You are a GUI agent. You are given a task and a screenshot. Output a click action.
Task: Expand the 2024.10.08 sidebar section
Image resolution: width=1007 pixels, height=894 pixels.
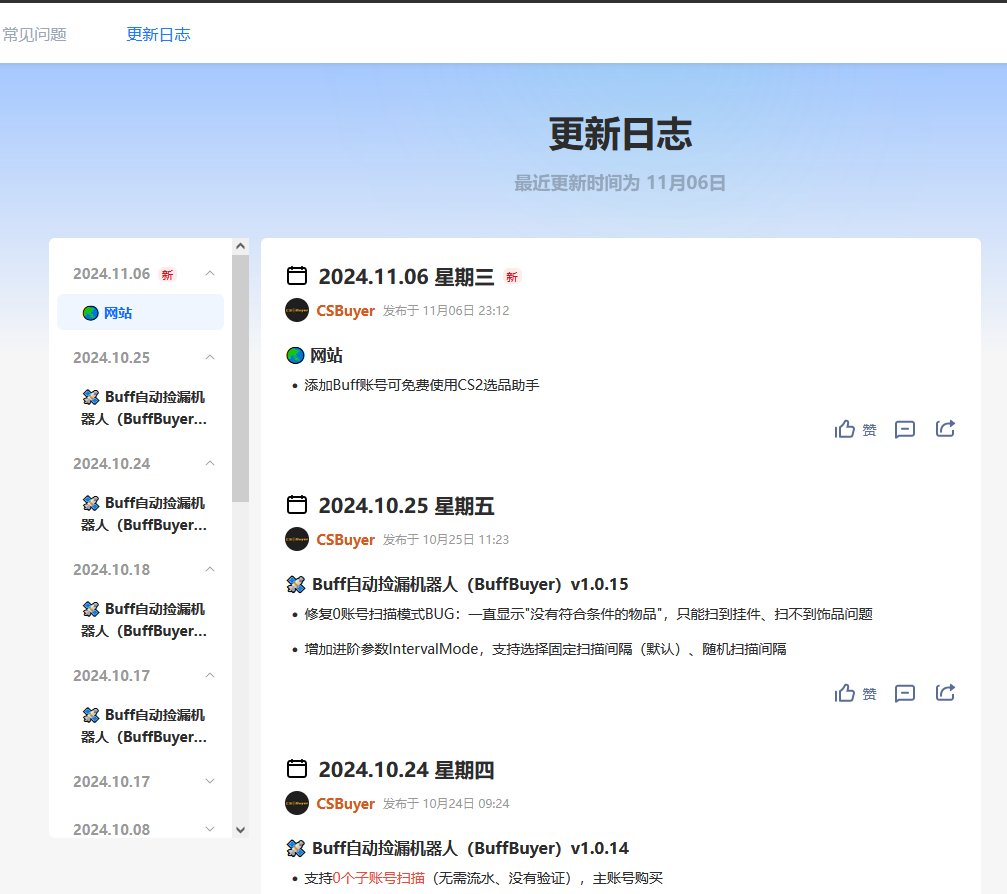210,829
